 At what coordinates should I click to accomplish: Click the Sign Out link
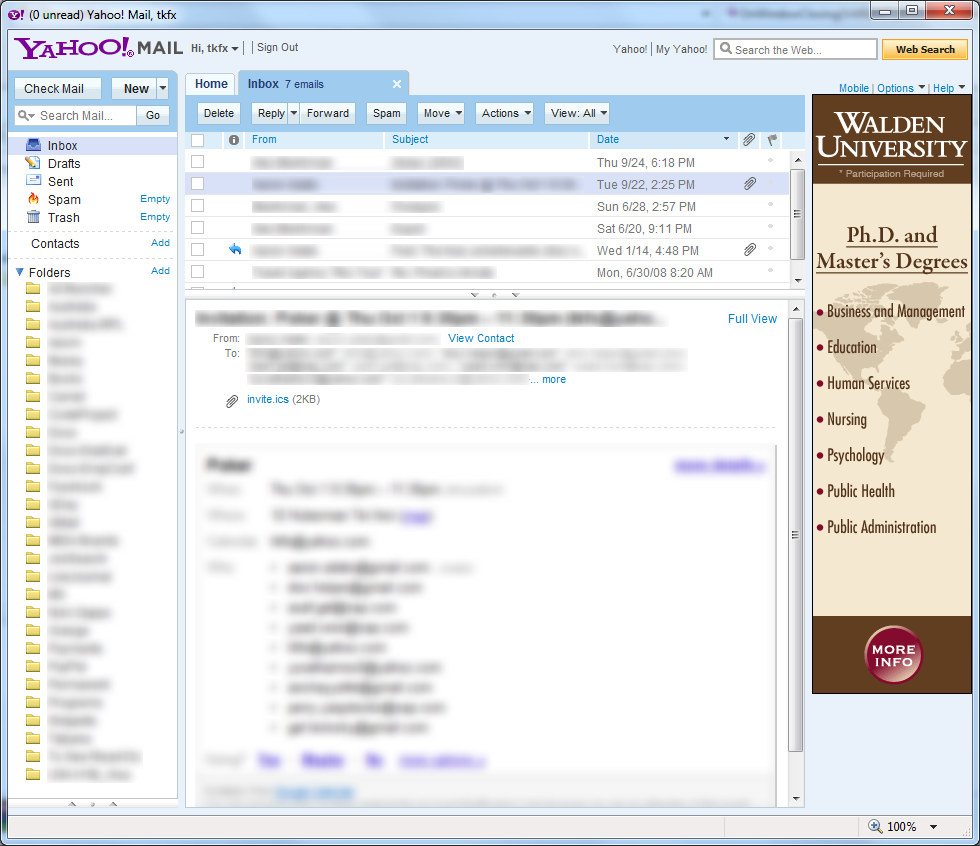click(278, 47)
